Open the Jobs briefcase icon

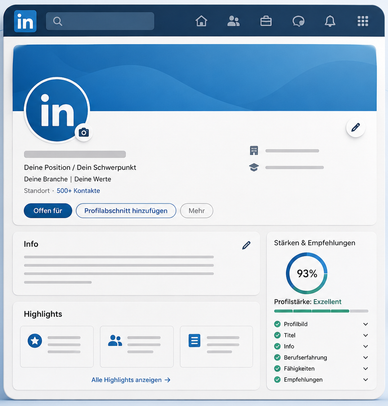(266, 21)
